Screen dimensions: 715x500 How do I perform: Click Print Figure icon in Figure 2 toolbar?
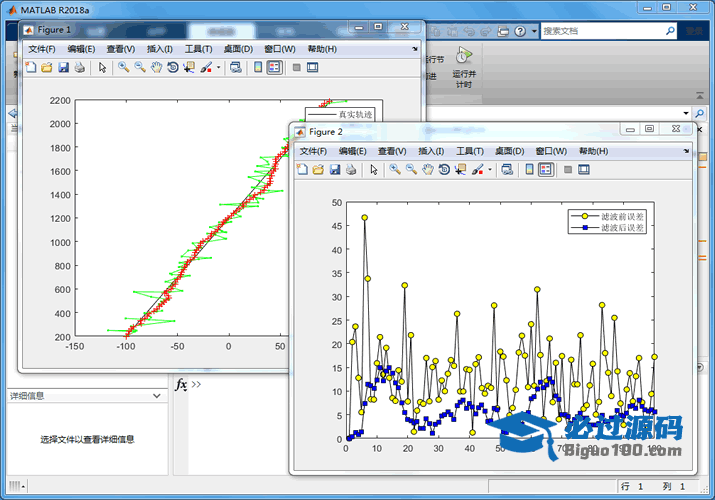[351, 170]
